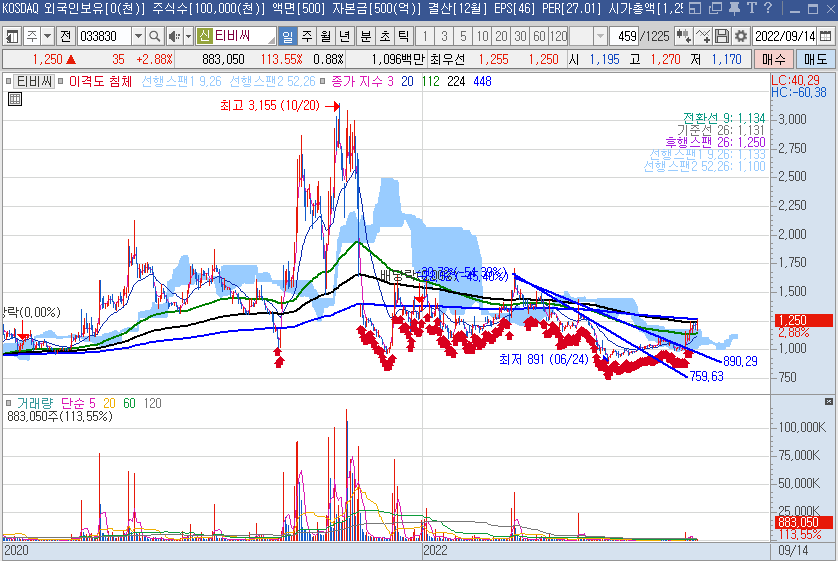Viewport: 838px width, 561px height.
Task: Focus the stock code field 033830
Action: point(104,36)
